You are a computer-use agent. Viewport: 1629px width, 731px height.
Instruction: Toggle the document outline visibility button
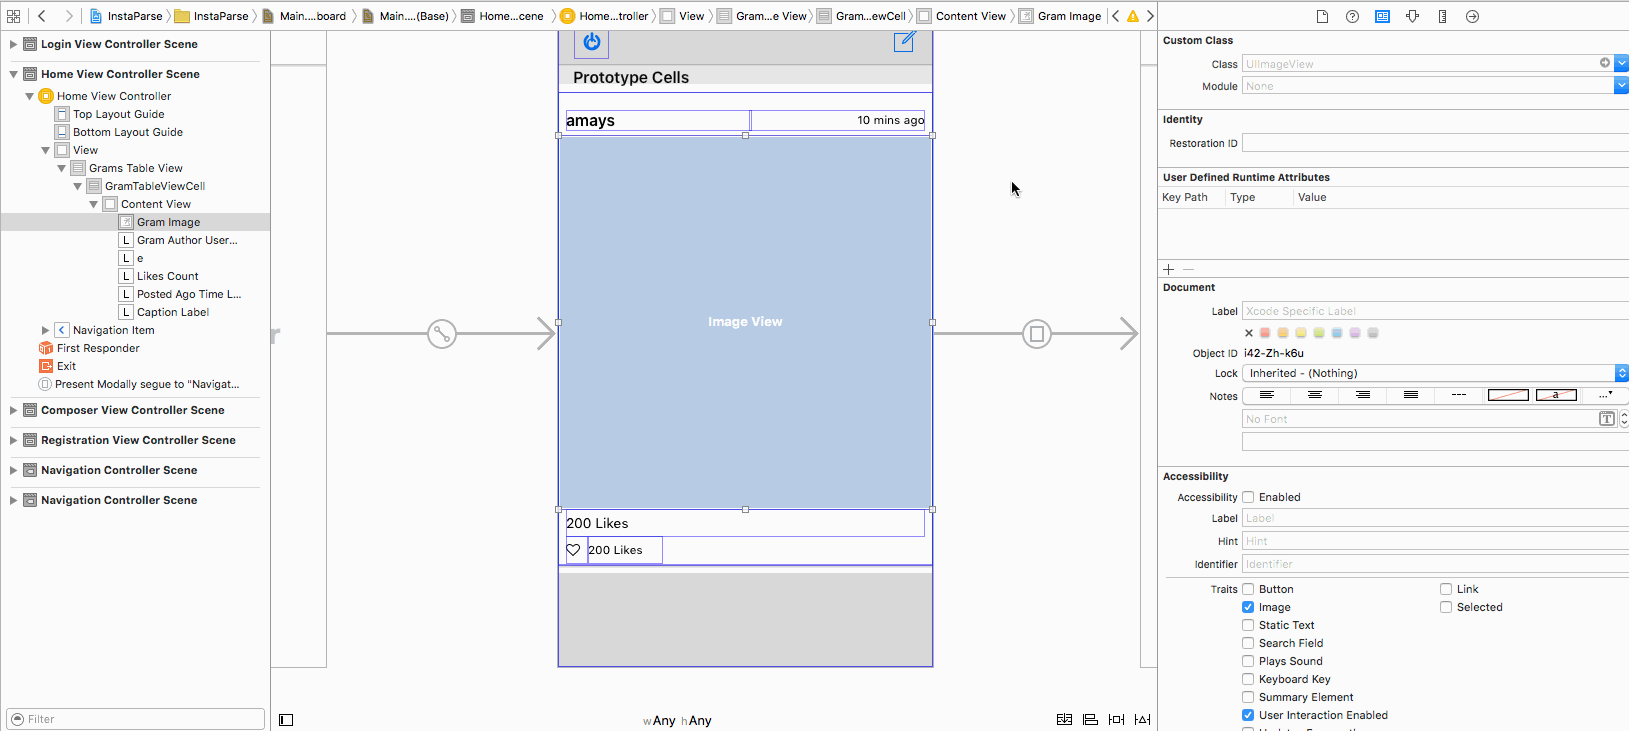tap(286, 720)
